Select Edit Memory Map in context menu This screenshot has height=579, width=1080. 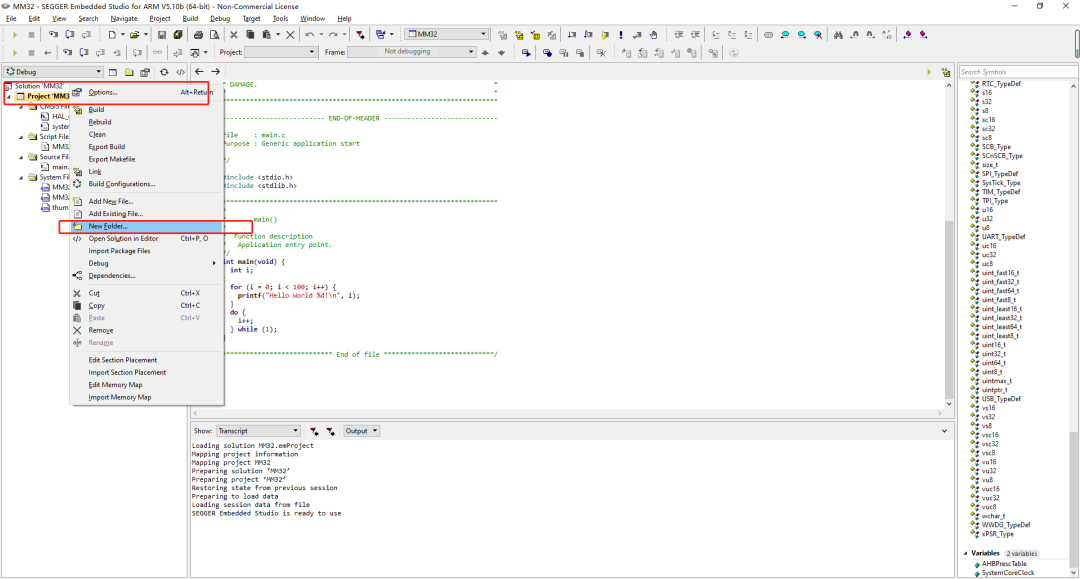[x=147, y=385]
